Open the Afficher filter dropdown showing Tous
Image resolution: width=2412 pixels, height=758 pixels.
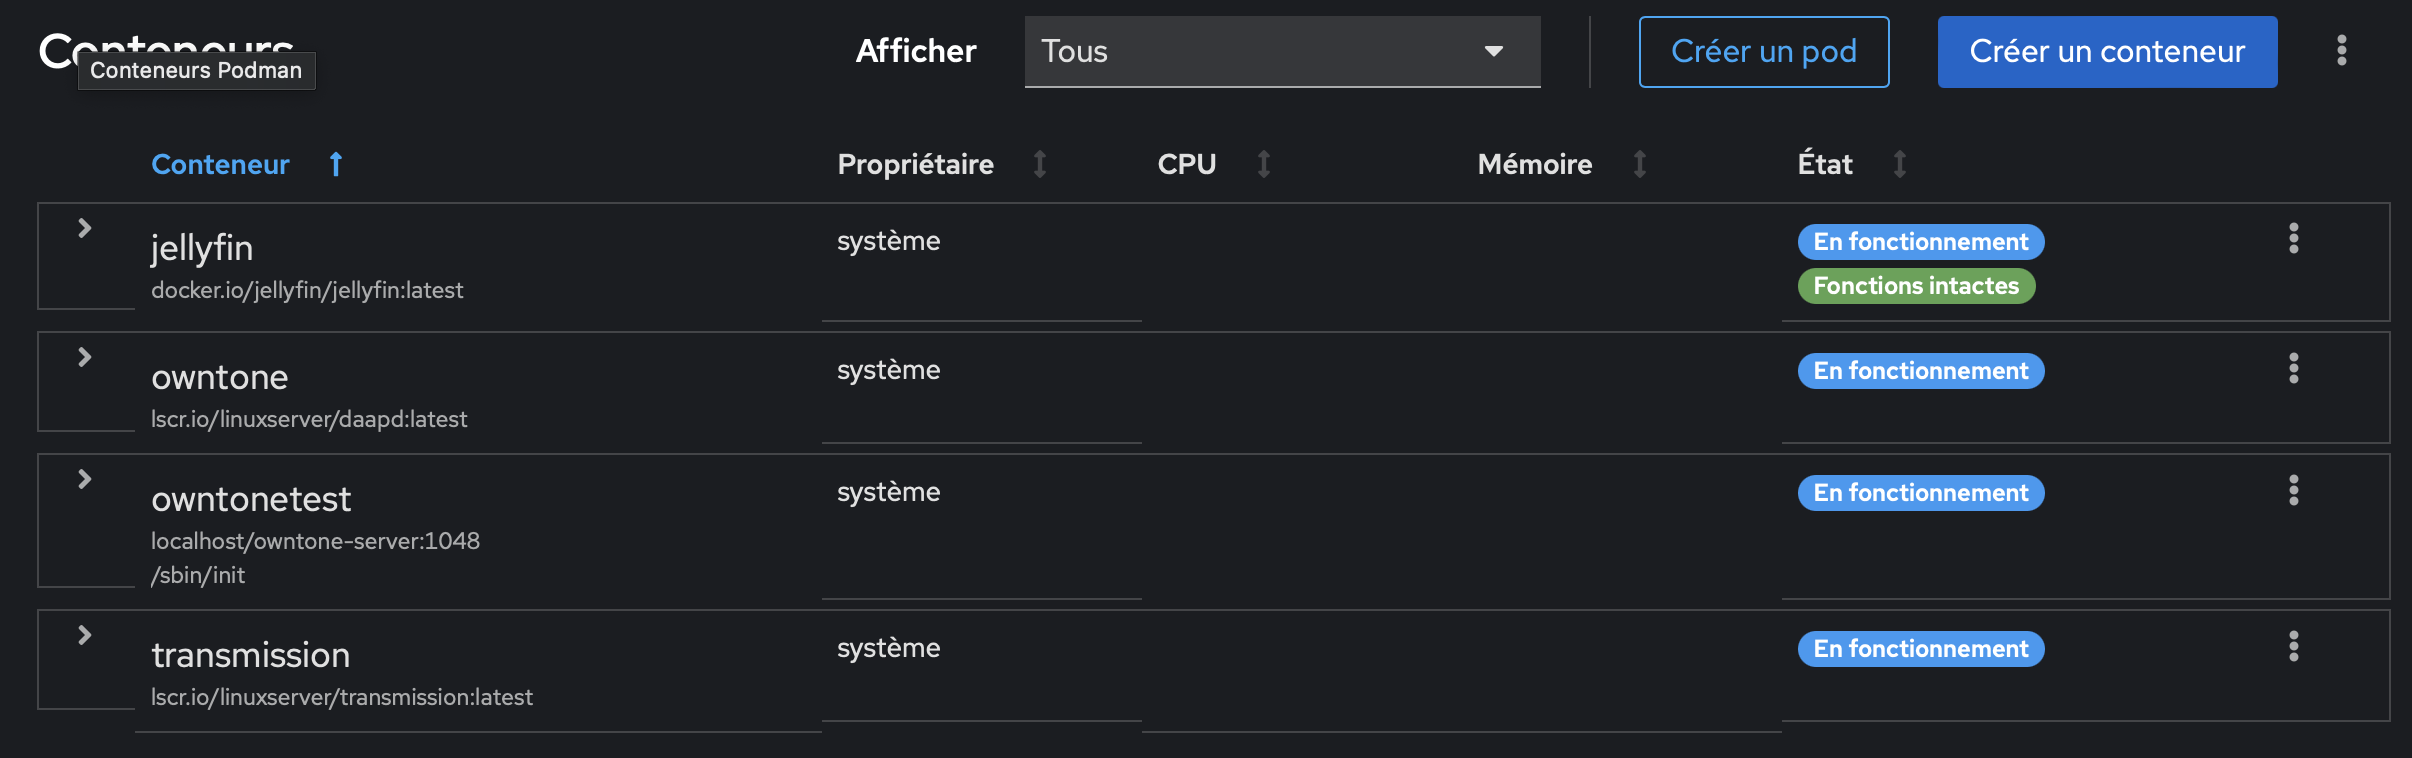click(1281, 51)
